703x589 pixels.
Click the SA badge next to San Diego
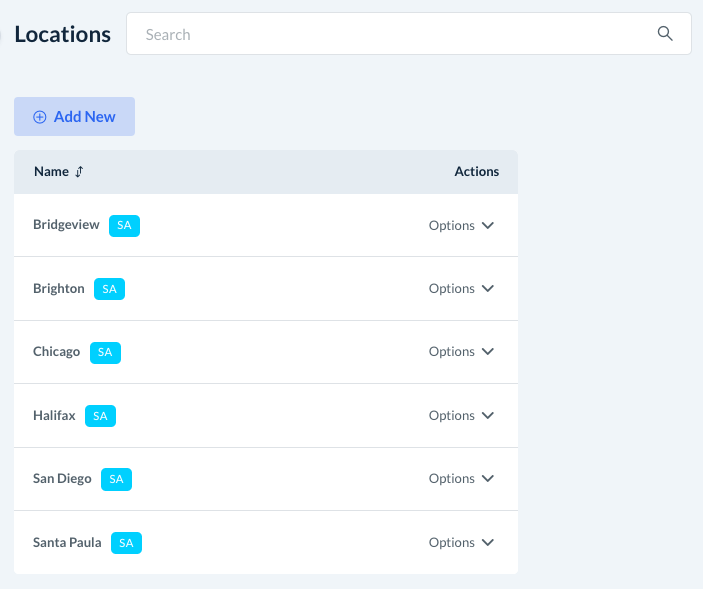(116, 479)
